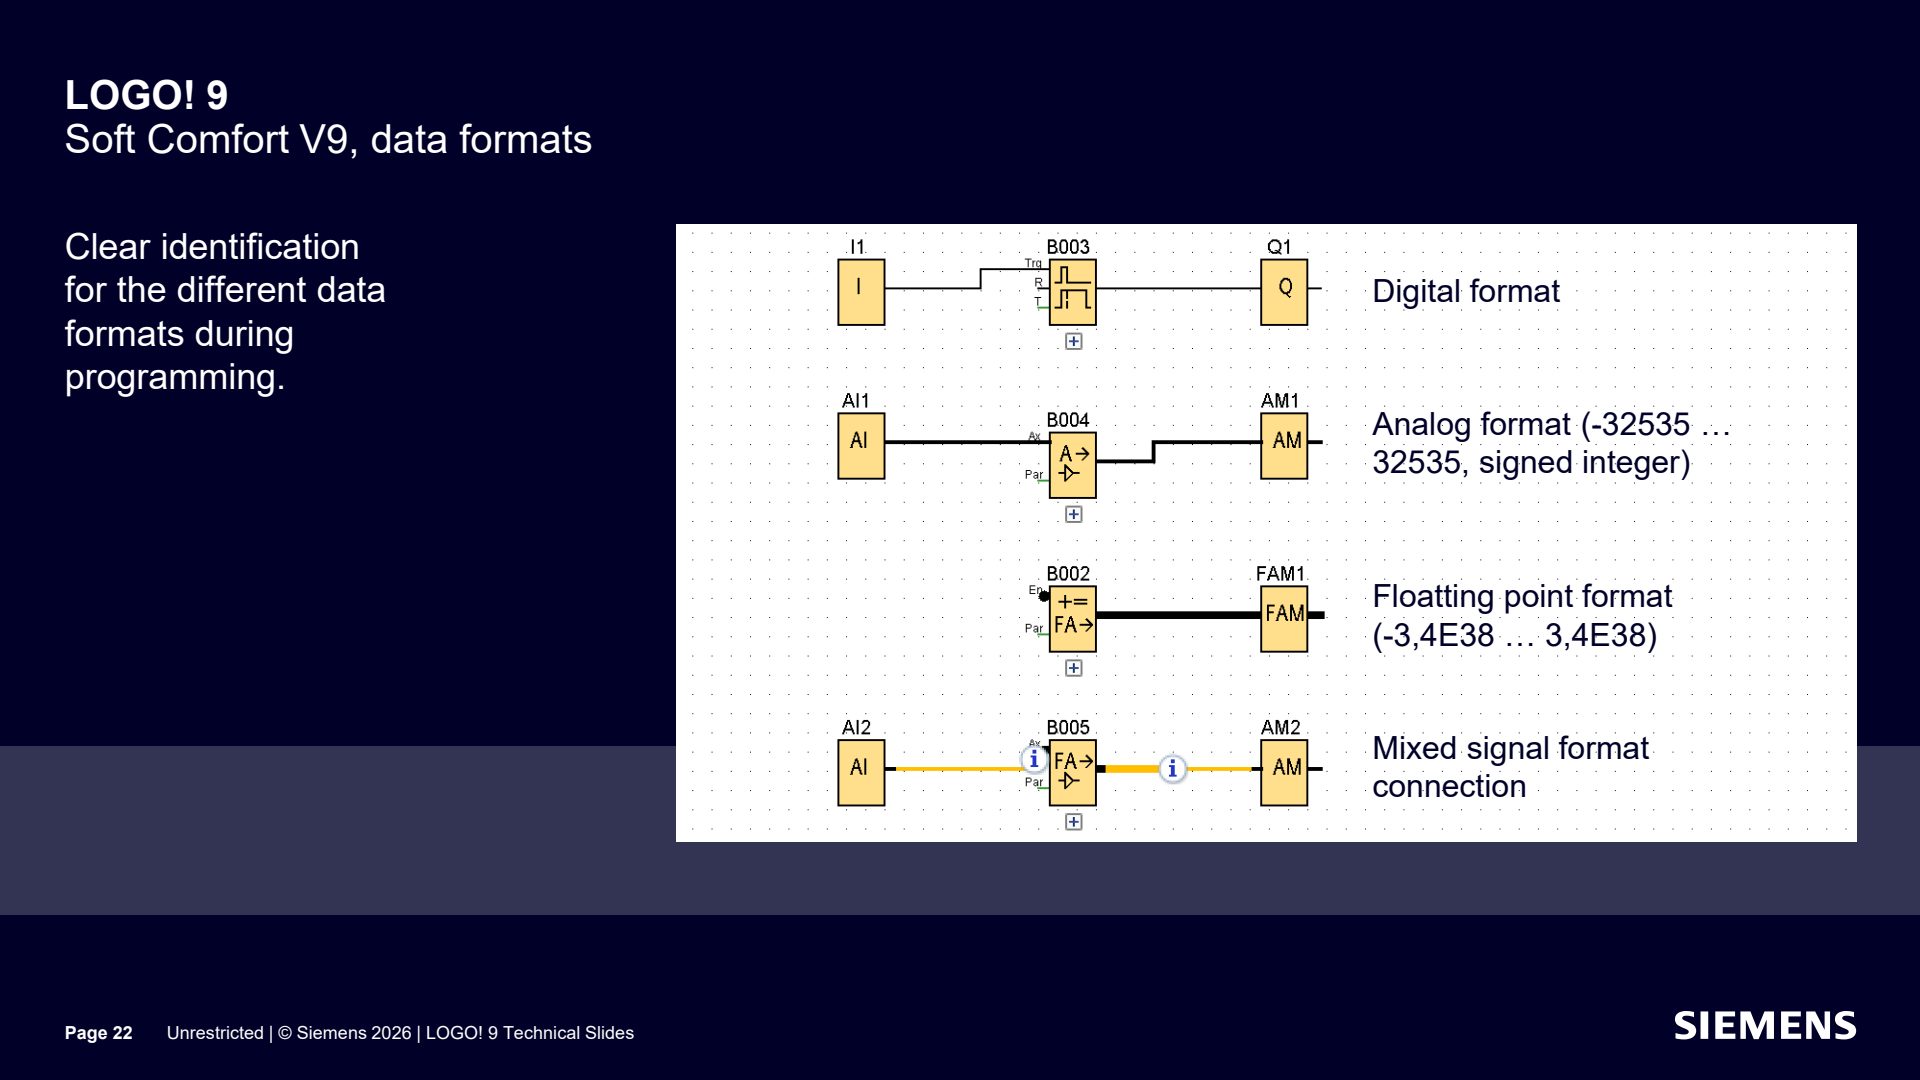
Task: Select the Q1 digital output block
Action: coord(1284,292)
